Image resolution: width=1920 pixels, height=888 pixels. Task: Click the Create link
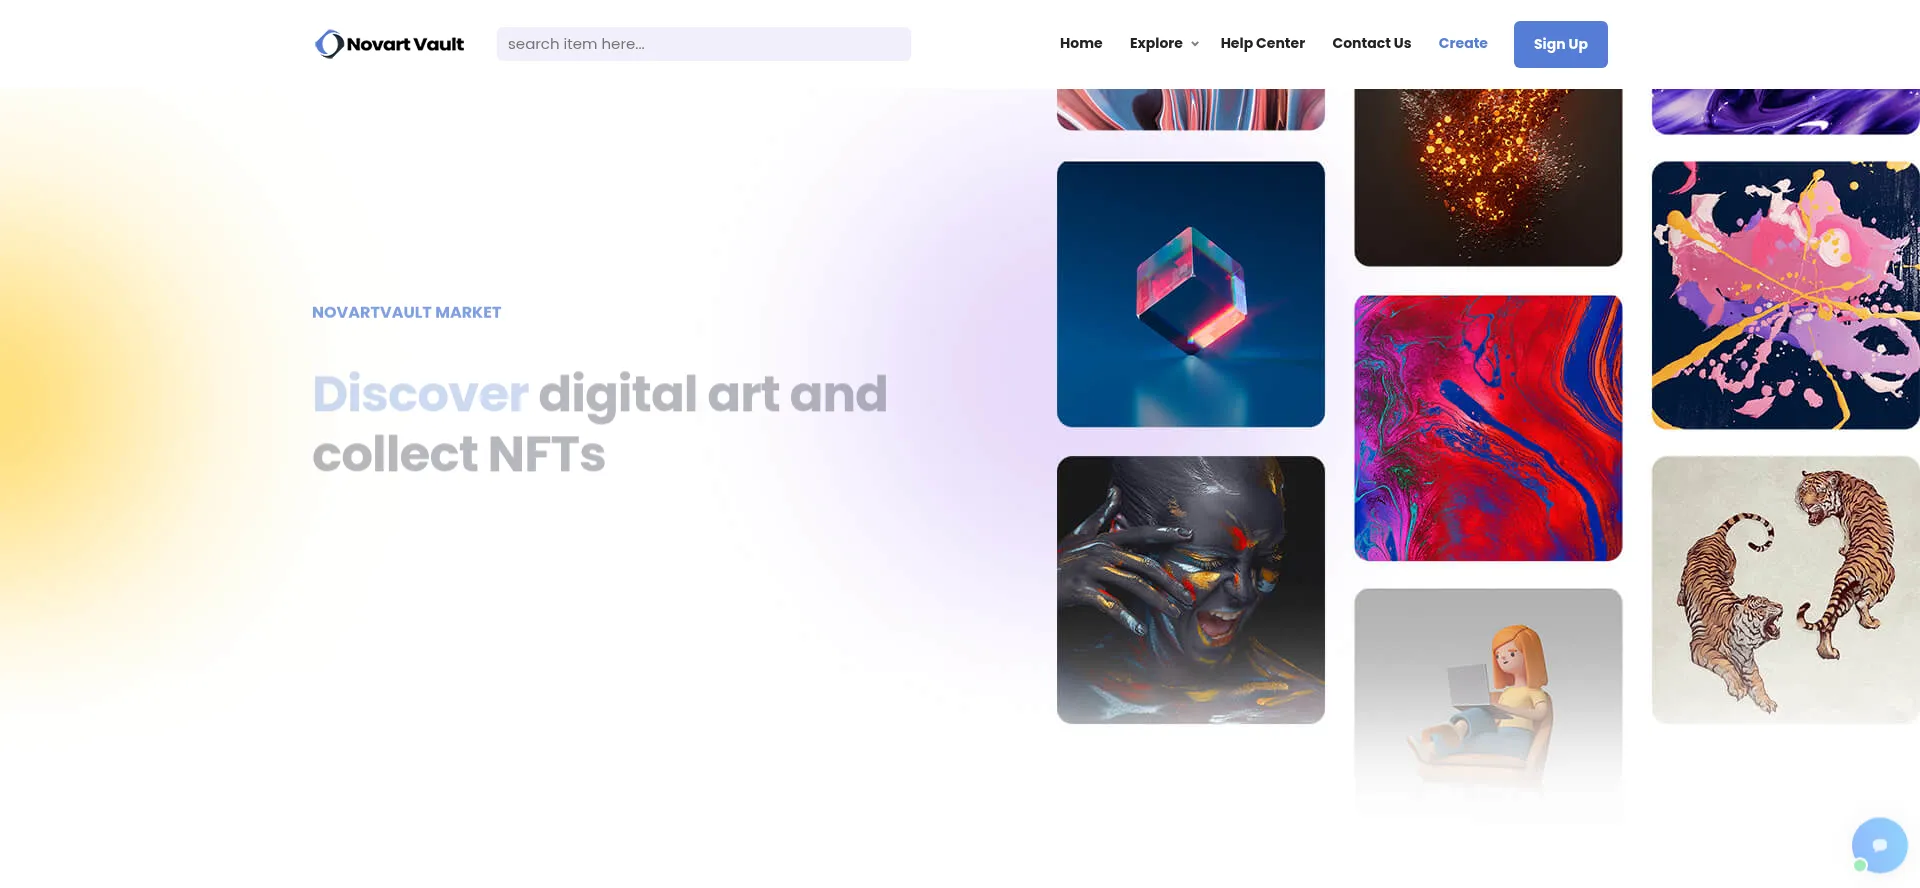1462,43
